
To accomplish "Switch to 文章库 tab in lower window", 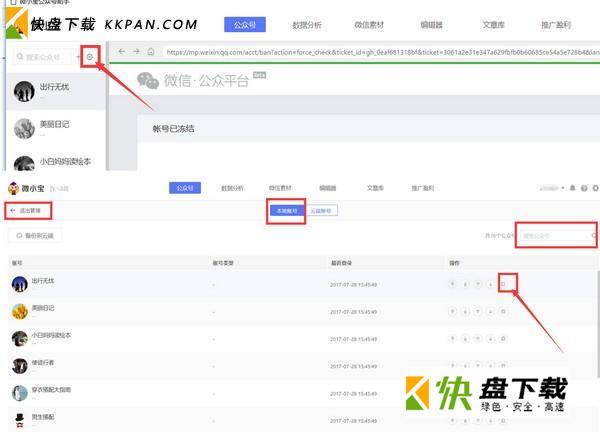I will (x=375, y=188).
